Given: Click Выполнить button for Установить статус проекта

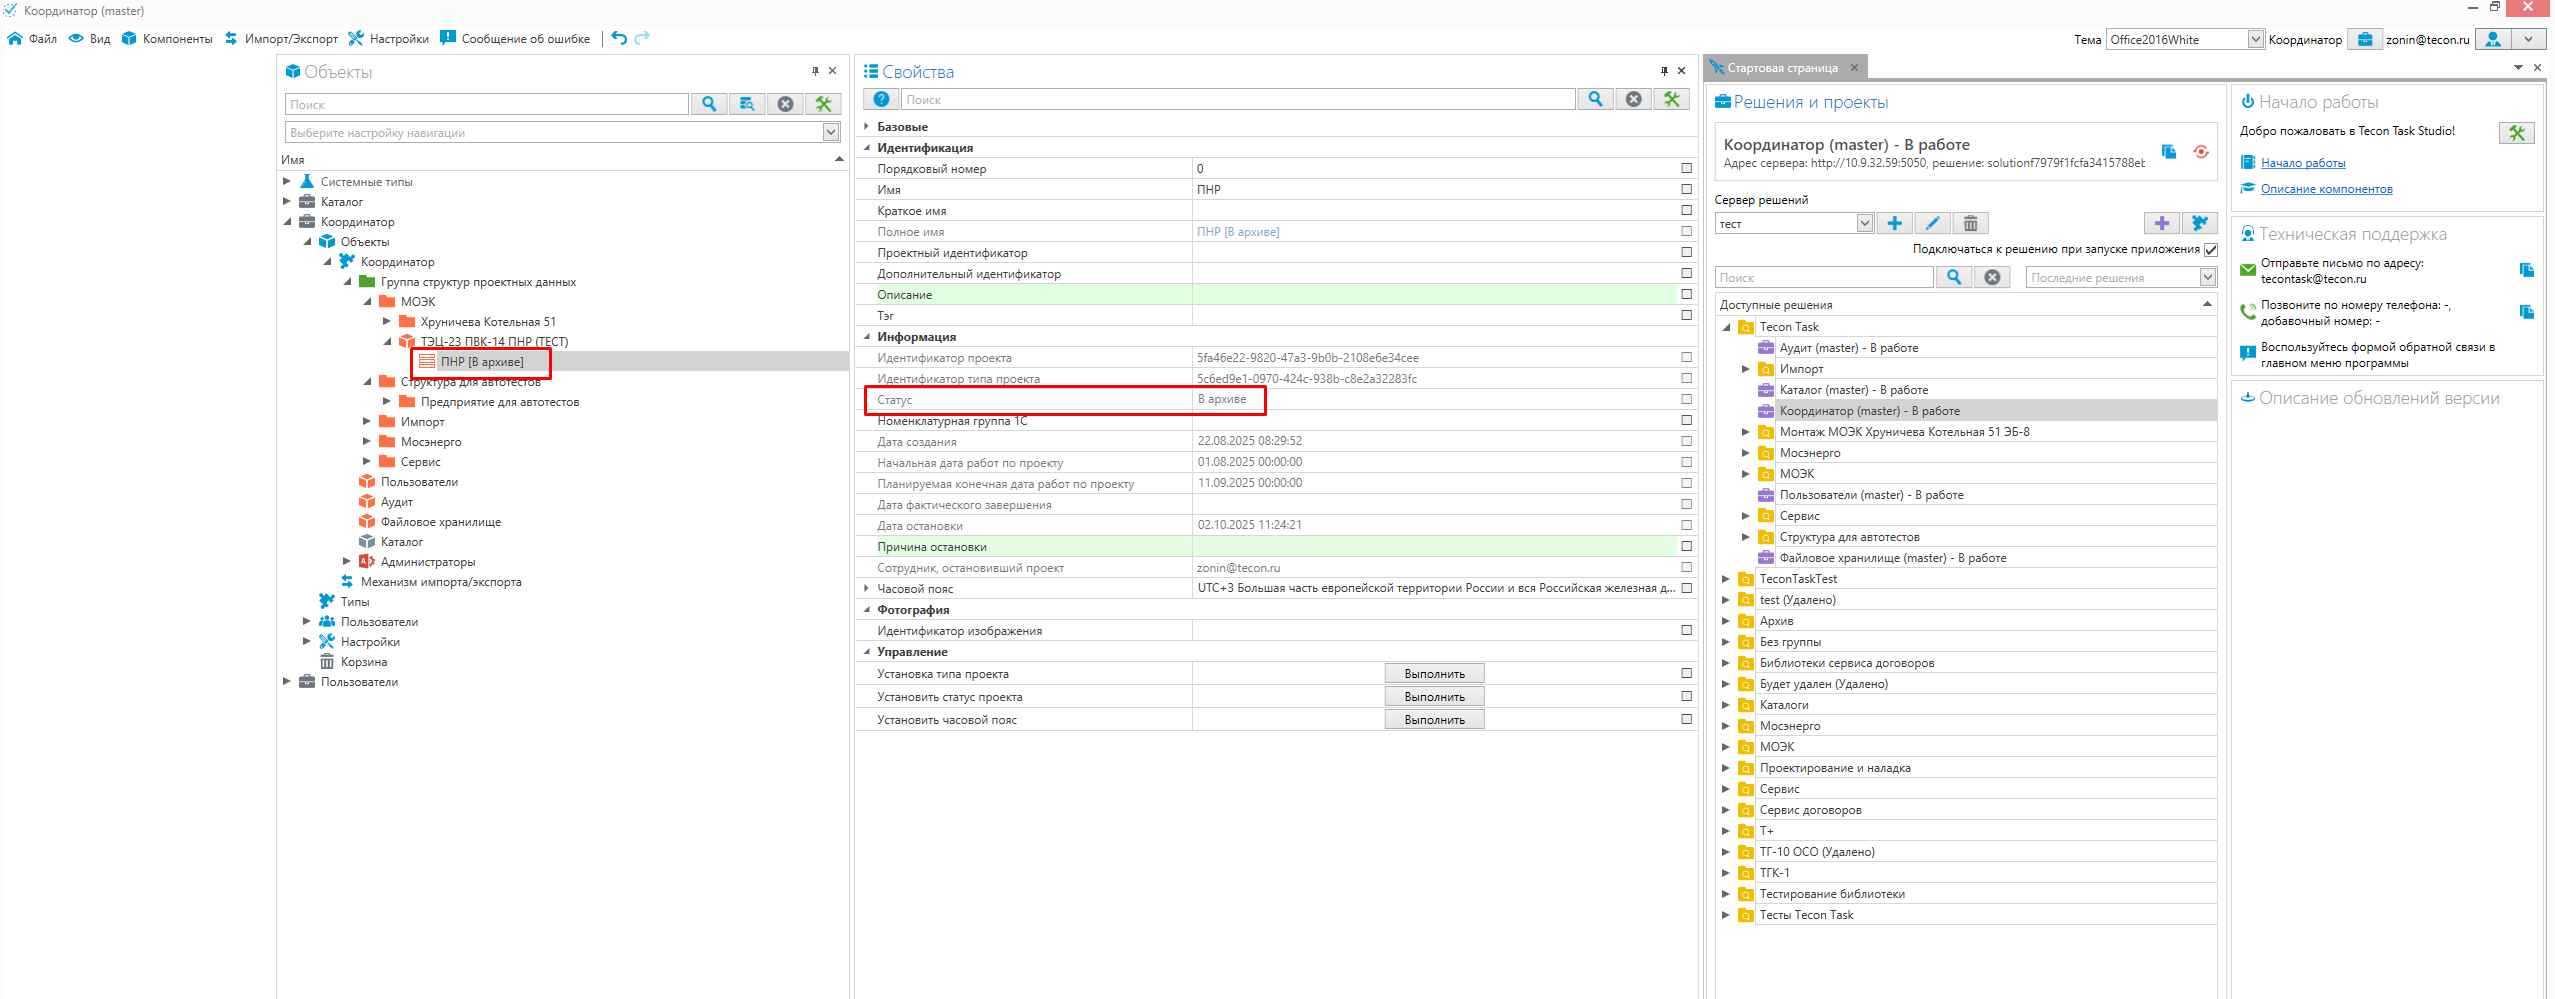Looking at the screenshot, I should 1433,697.
